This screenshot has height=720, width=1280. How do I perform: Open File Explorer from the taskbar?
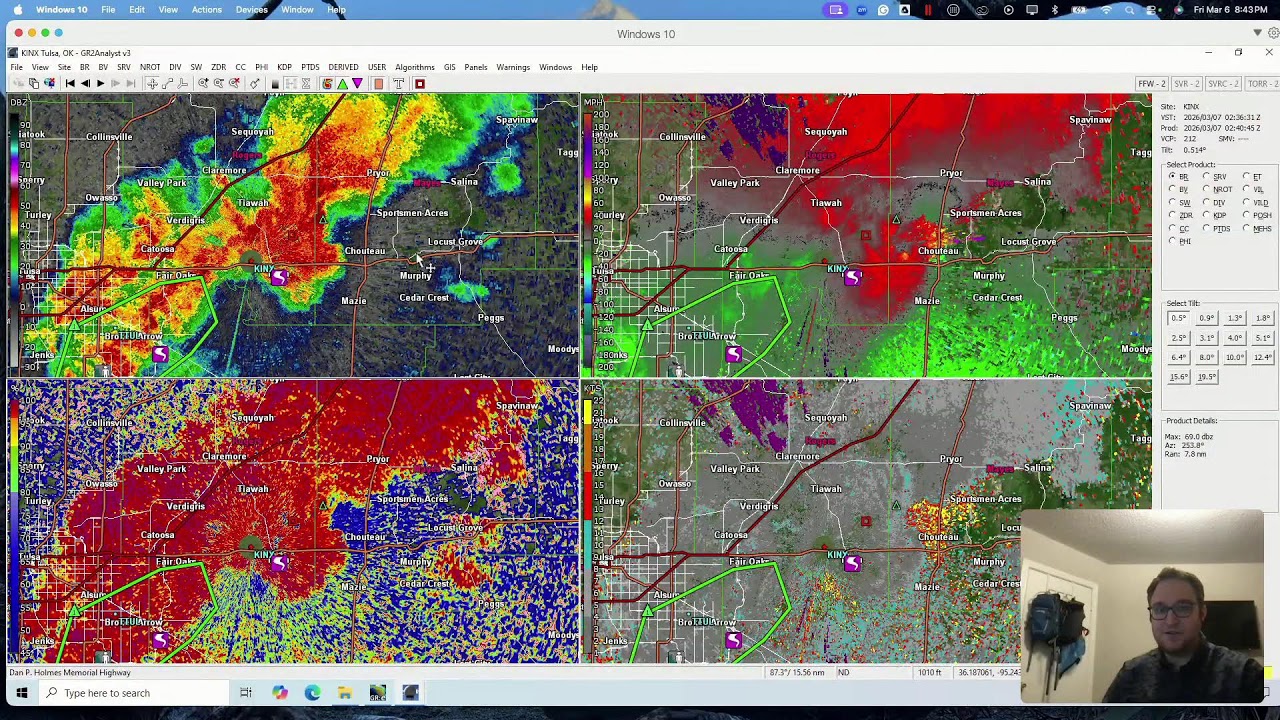pyautogui.click(x=344, y=693)
